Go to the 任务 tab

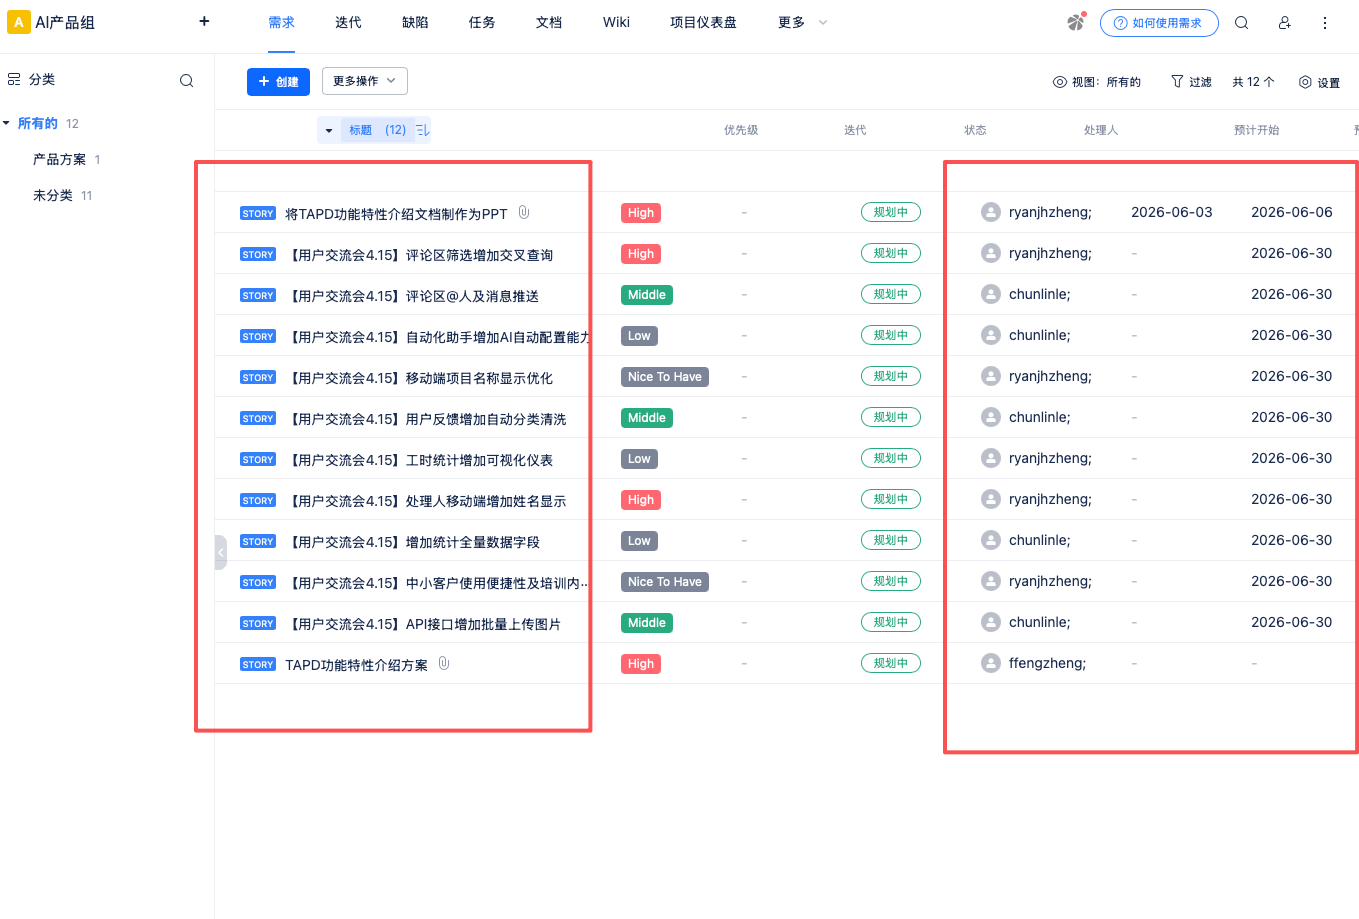pos(482,22)
